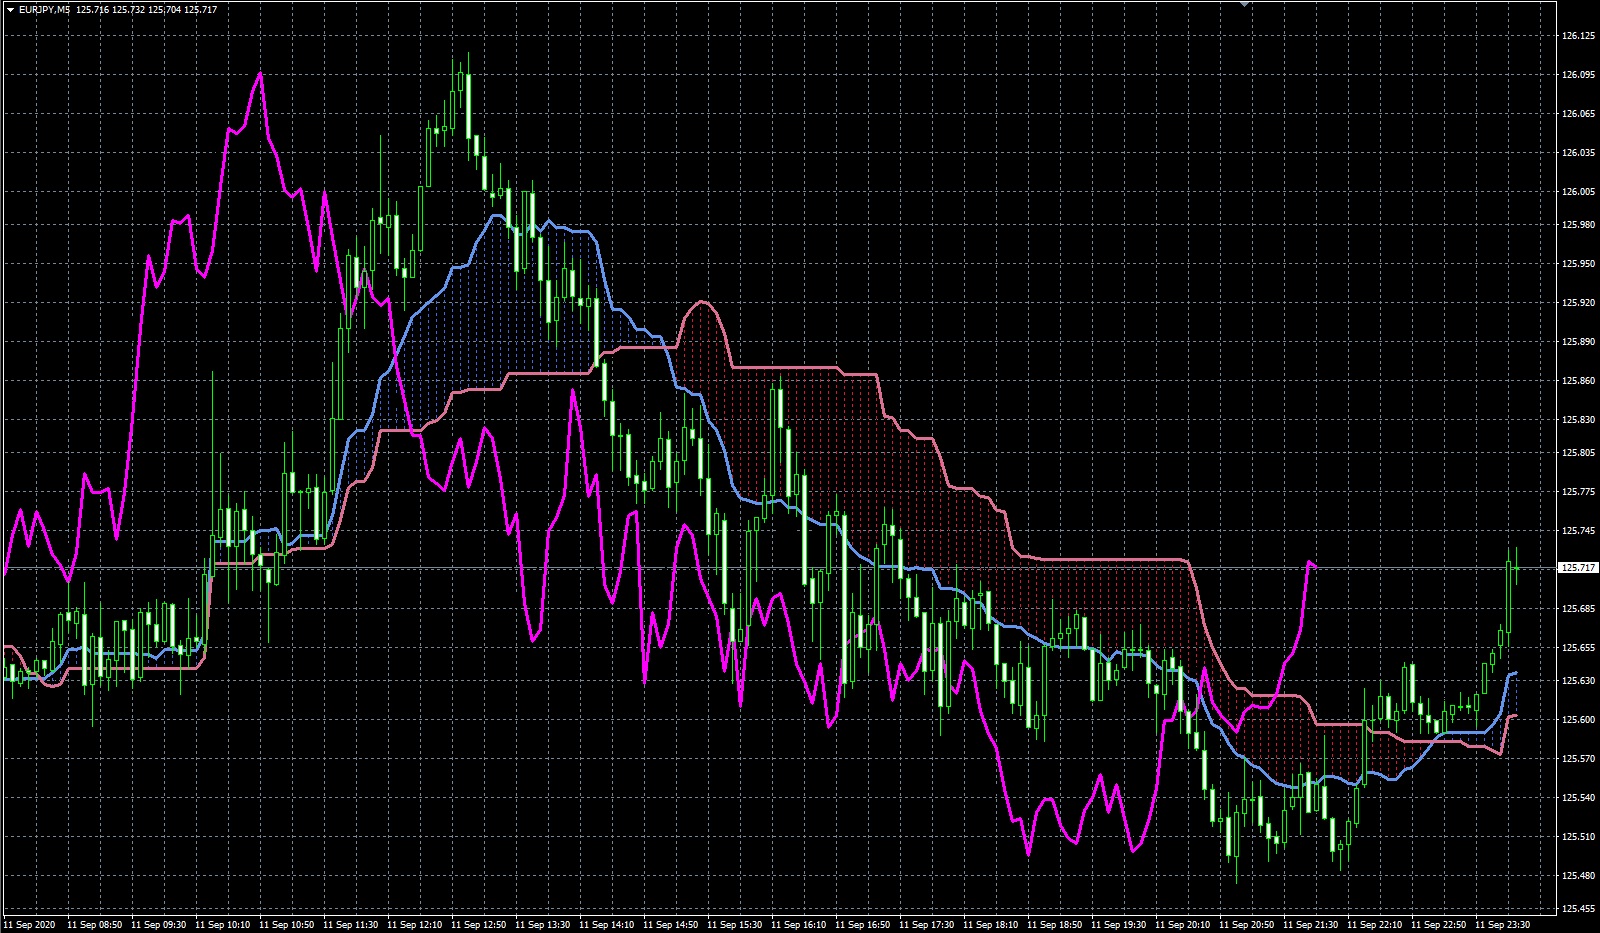Click the 11 Sep 16:50 time label
Viewport: 1600px width, 933px height.
click(x=862, y=925)
